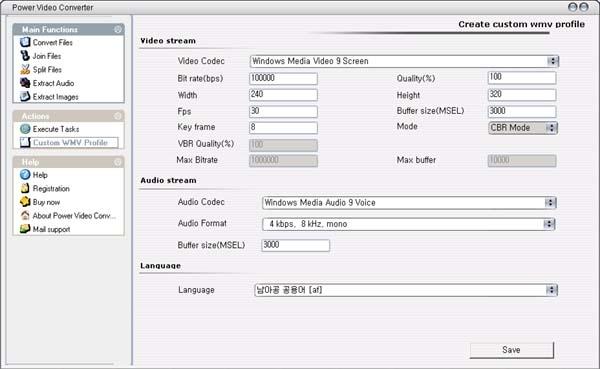This screenshot has height=369, width=600.
Task: Click the Registration icon
Action: [x=25, y=188]
